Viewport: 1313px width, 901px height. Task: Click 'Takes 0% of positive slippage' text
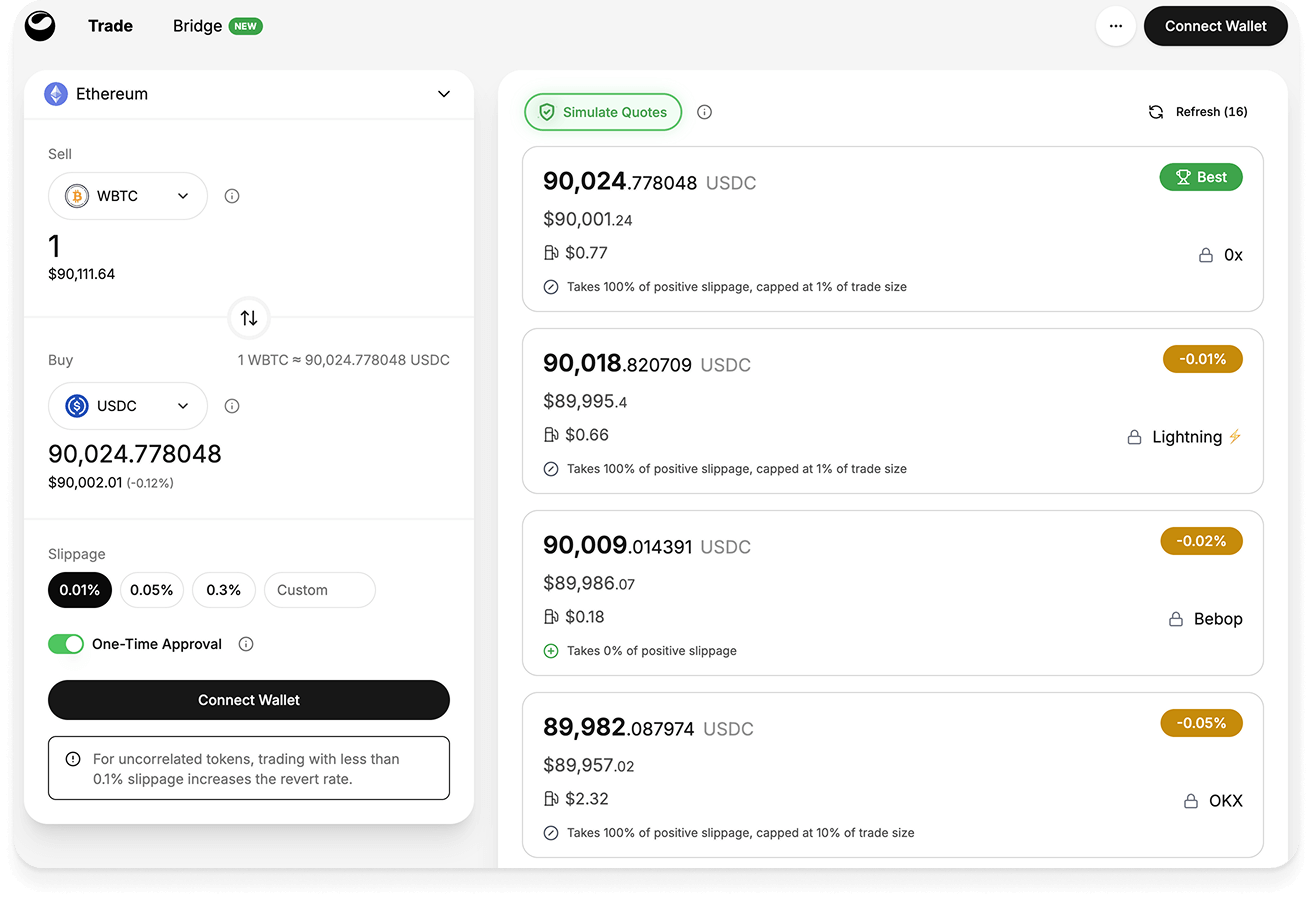pos(652,651)
